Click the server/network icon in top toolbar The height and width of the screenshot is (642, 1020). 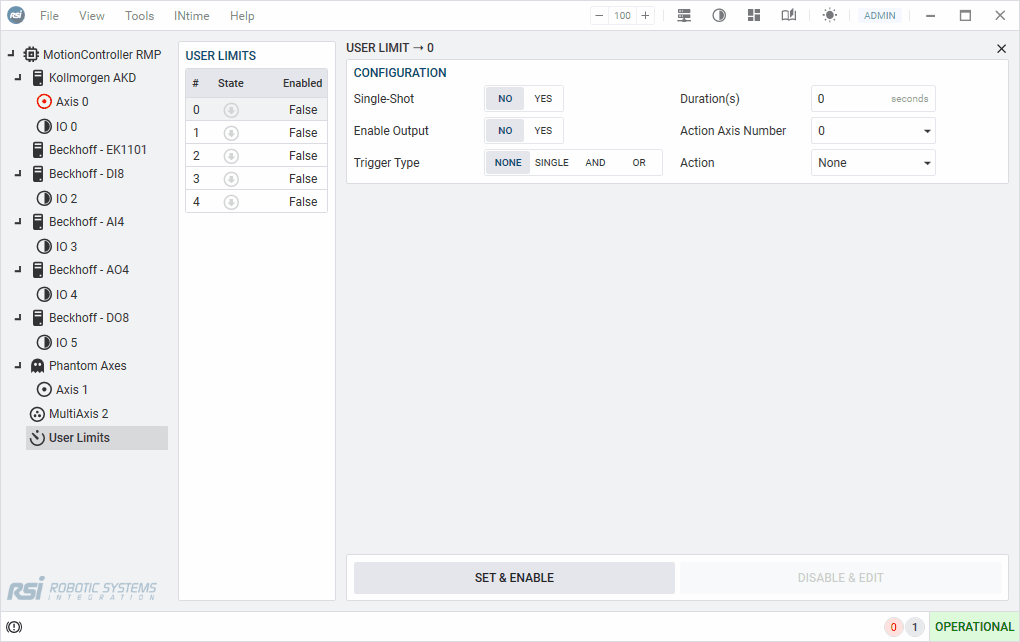[x=684, y=16]
